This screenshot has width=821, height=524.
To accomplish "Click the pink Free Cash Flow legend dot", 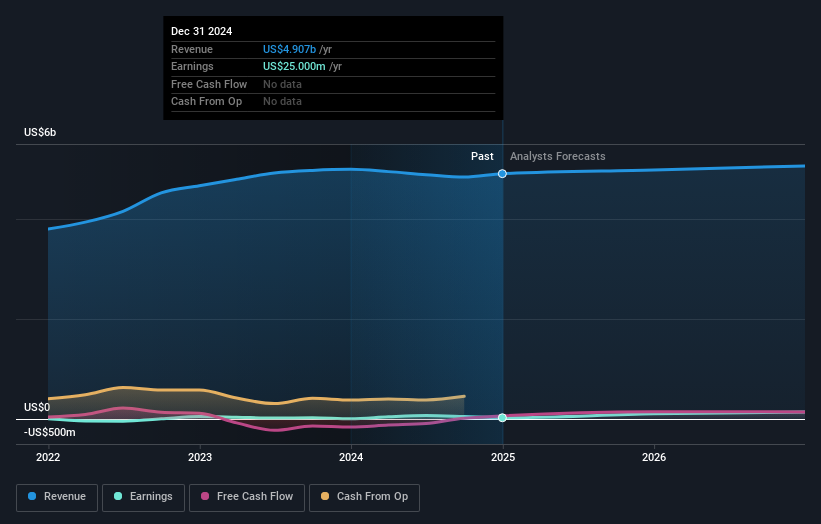I will coord(205,496).
